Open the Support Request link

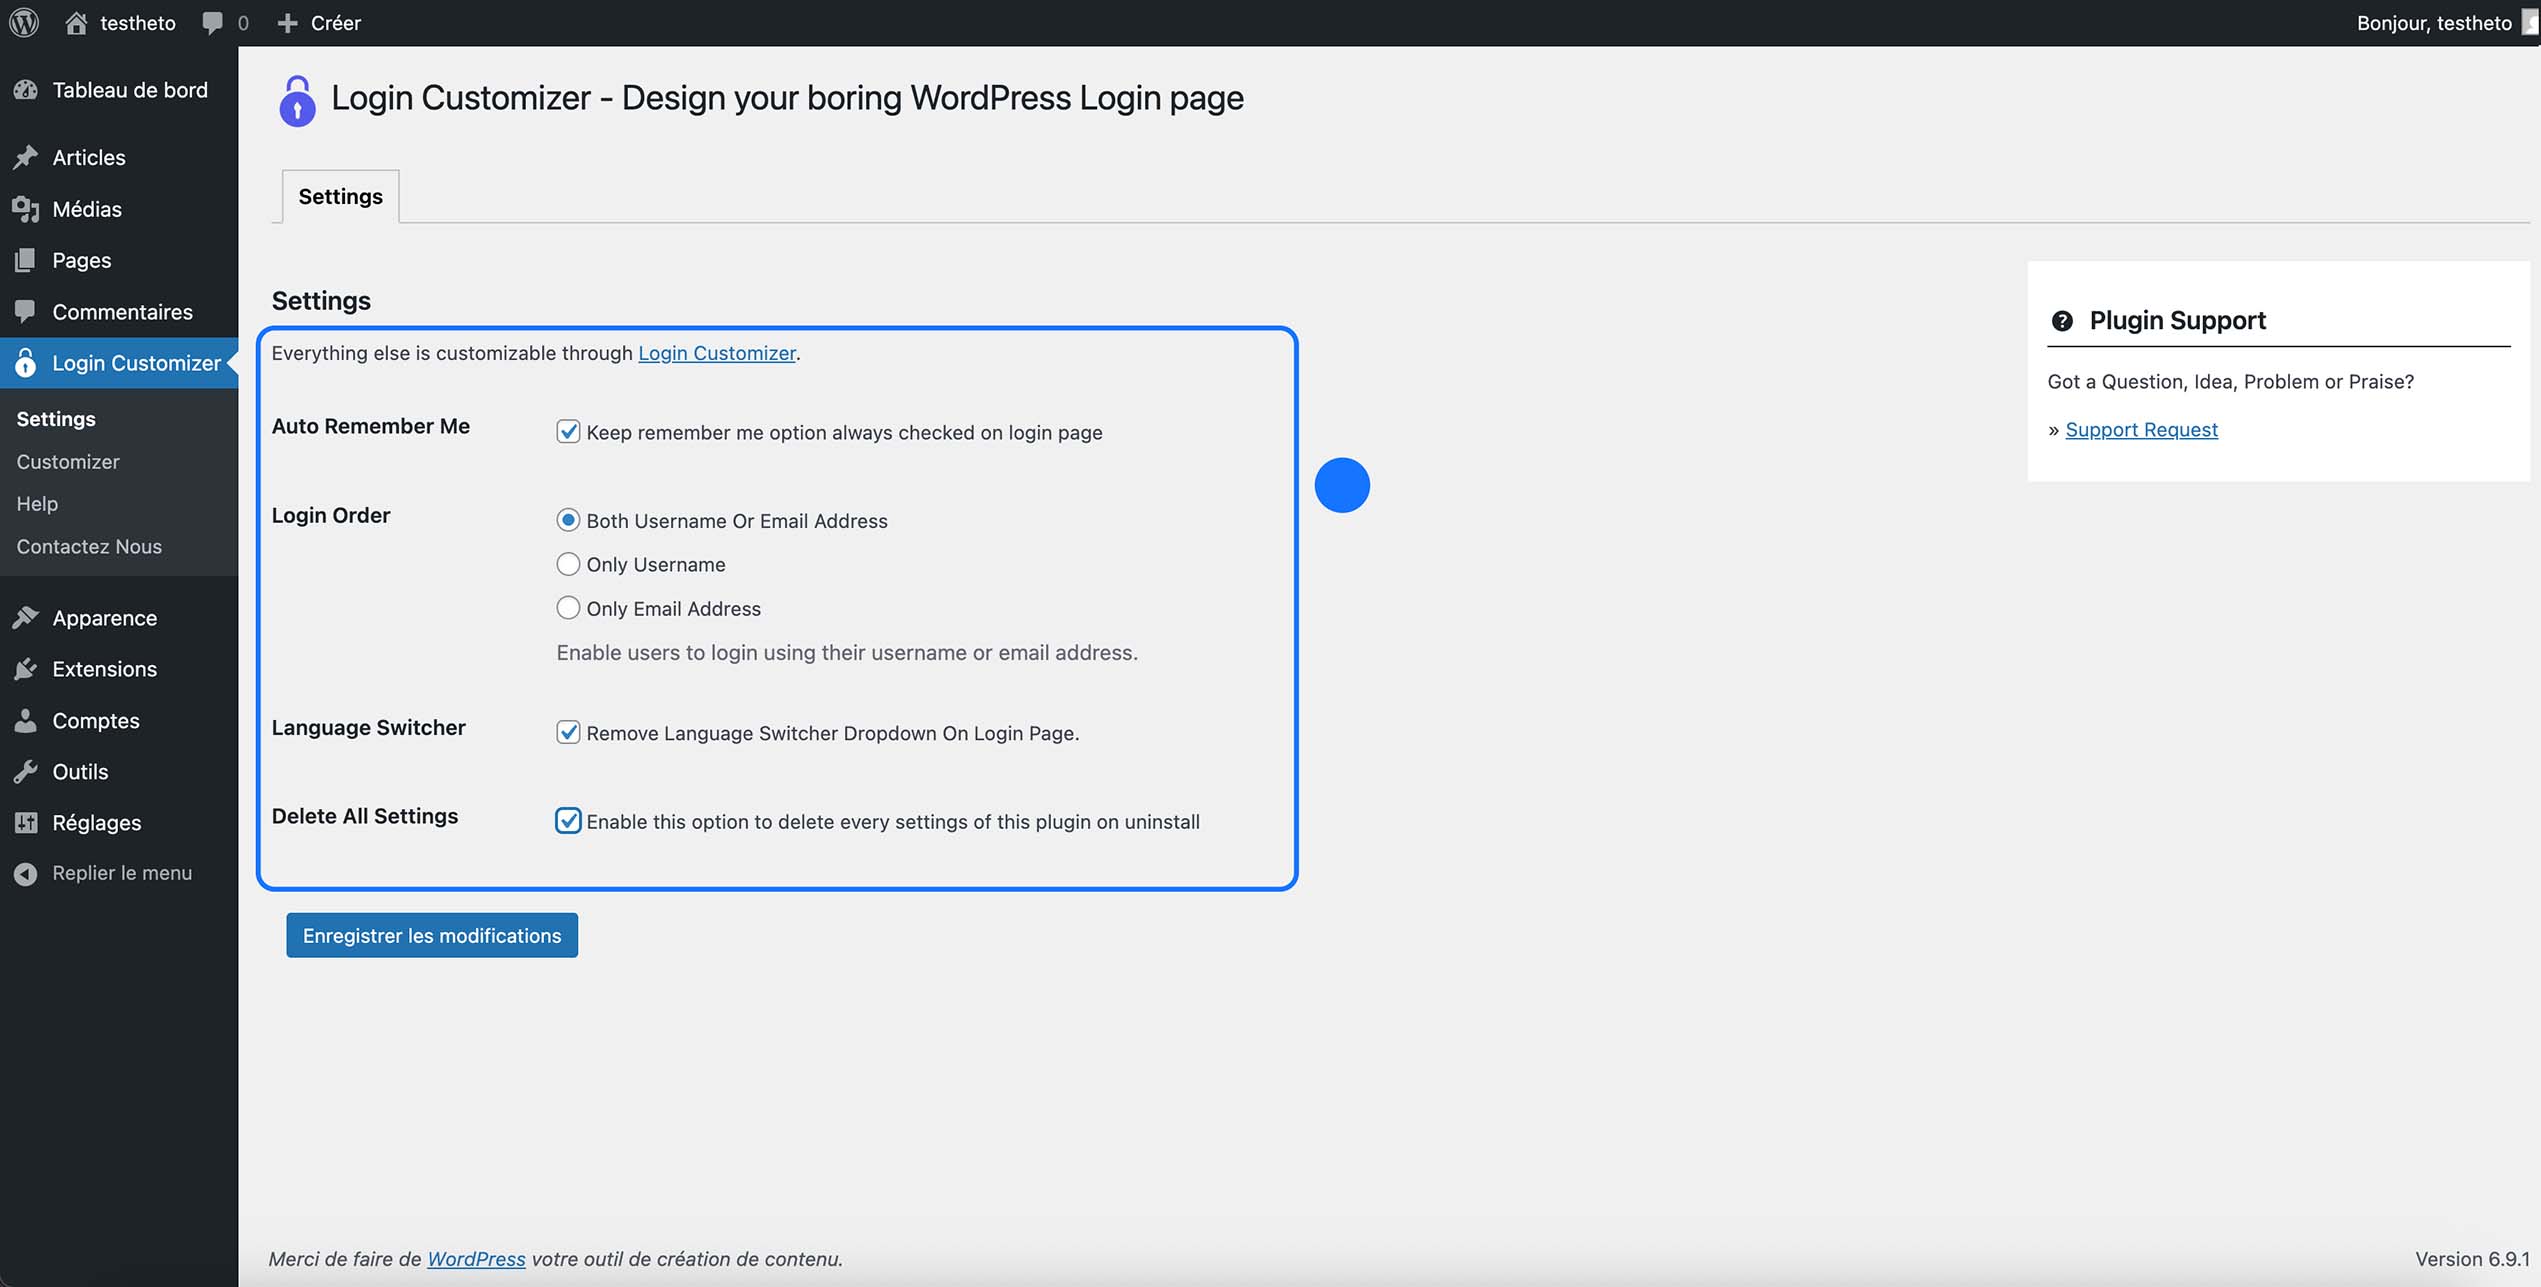2141,429
